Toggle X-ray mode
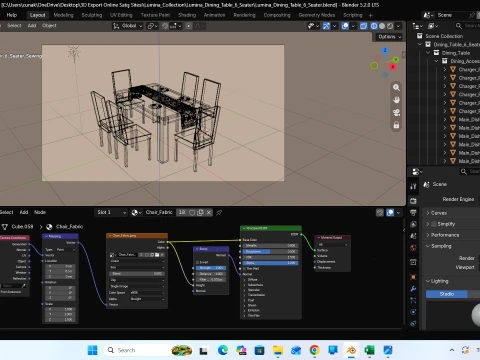 click(x=364, y=26)
